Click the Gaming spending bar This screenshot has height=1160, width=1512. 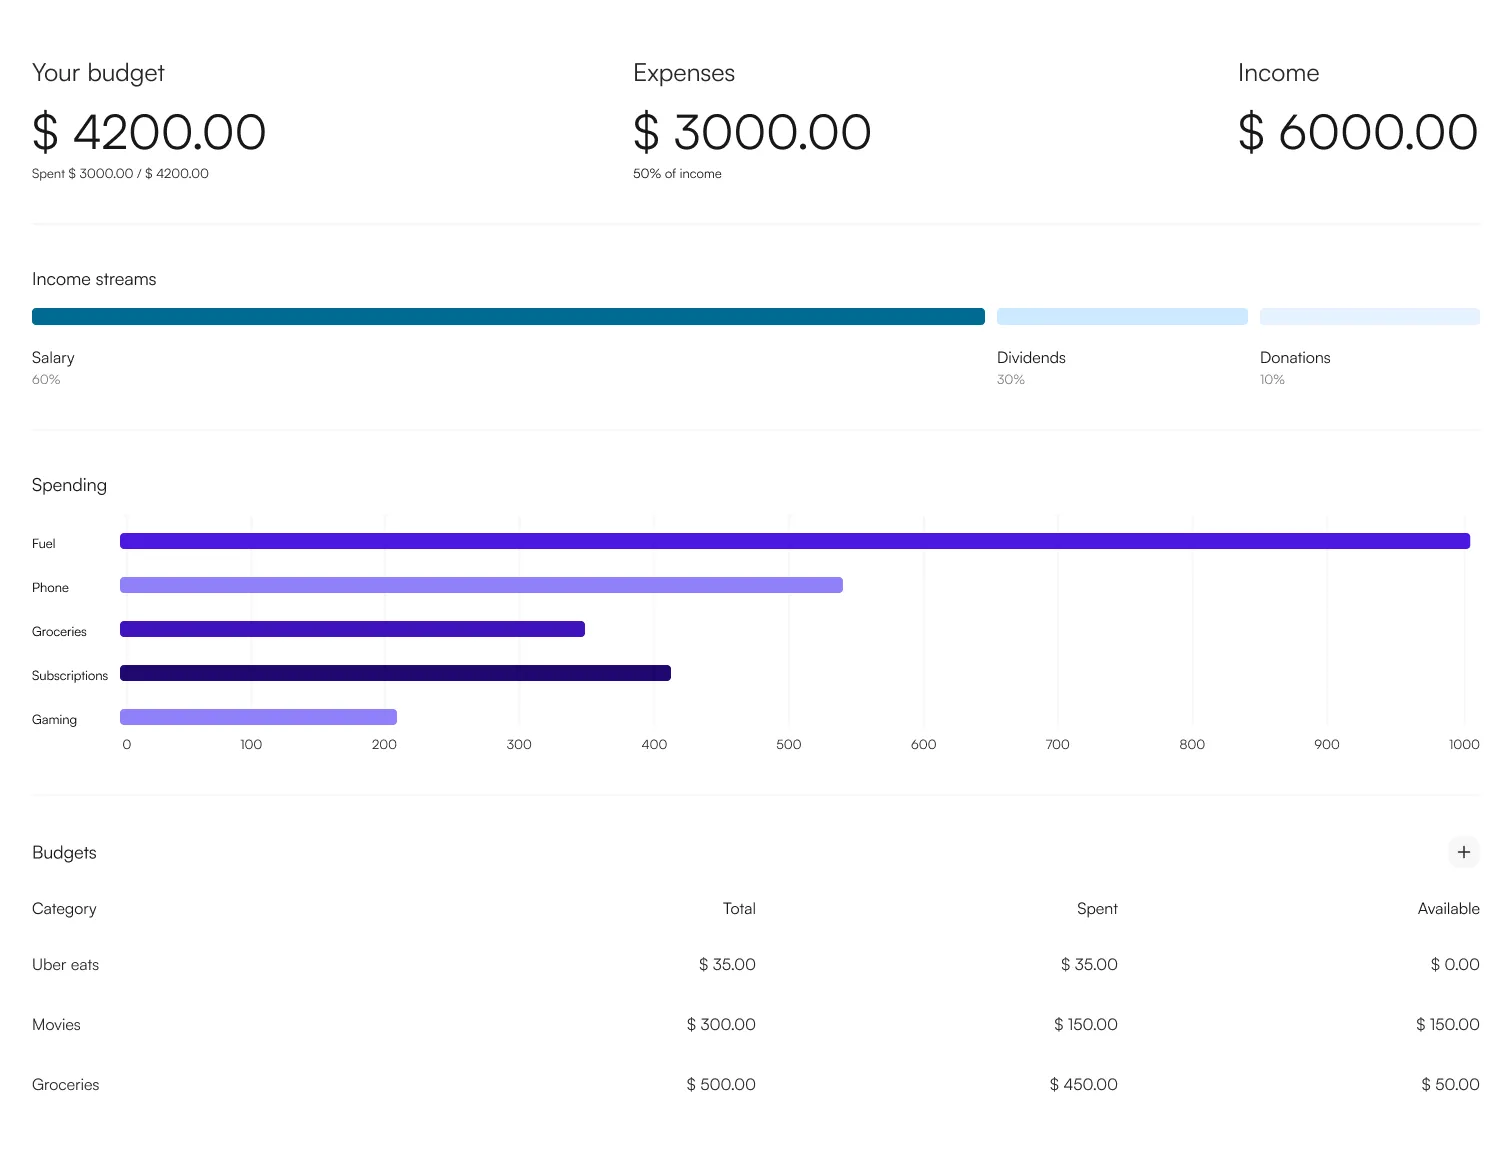tap(258, 717)
